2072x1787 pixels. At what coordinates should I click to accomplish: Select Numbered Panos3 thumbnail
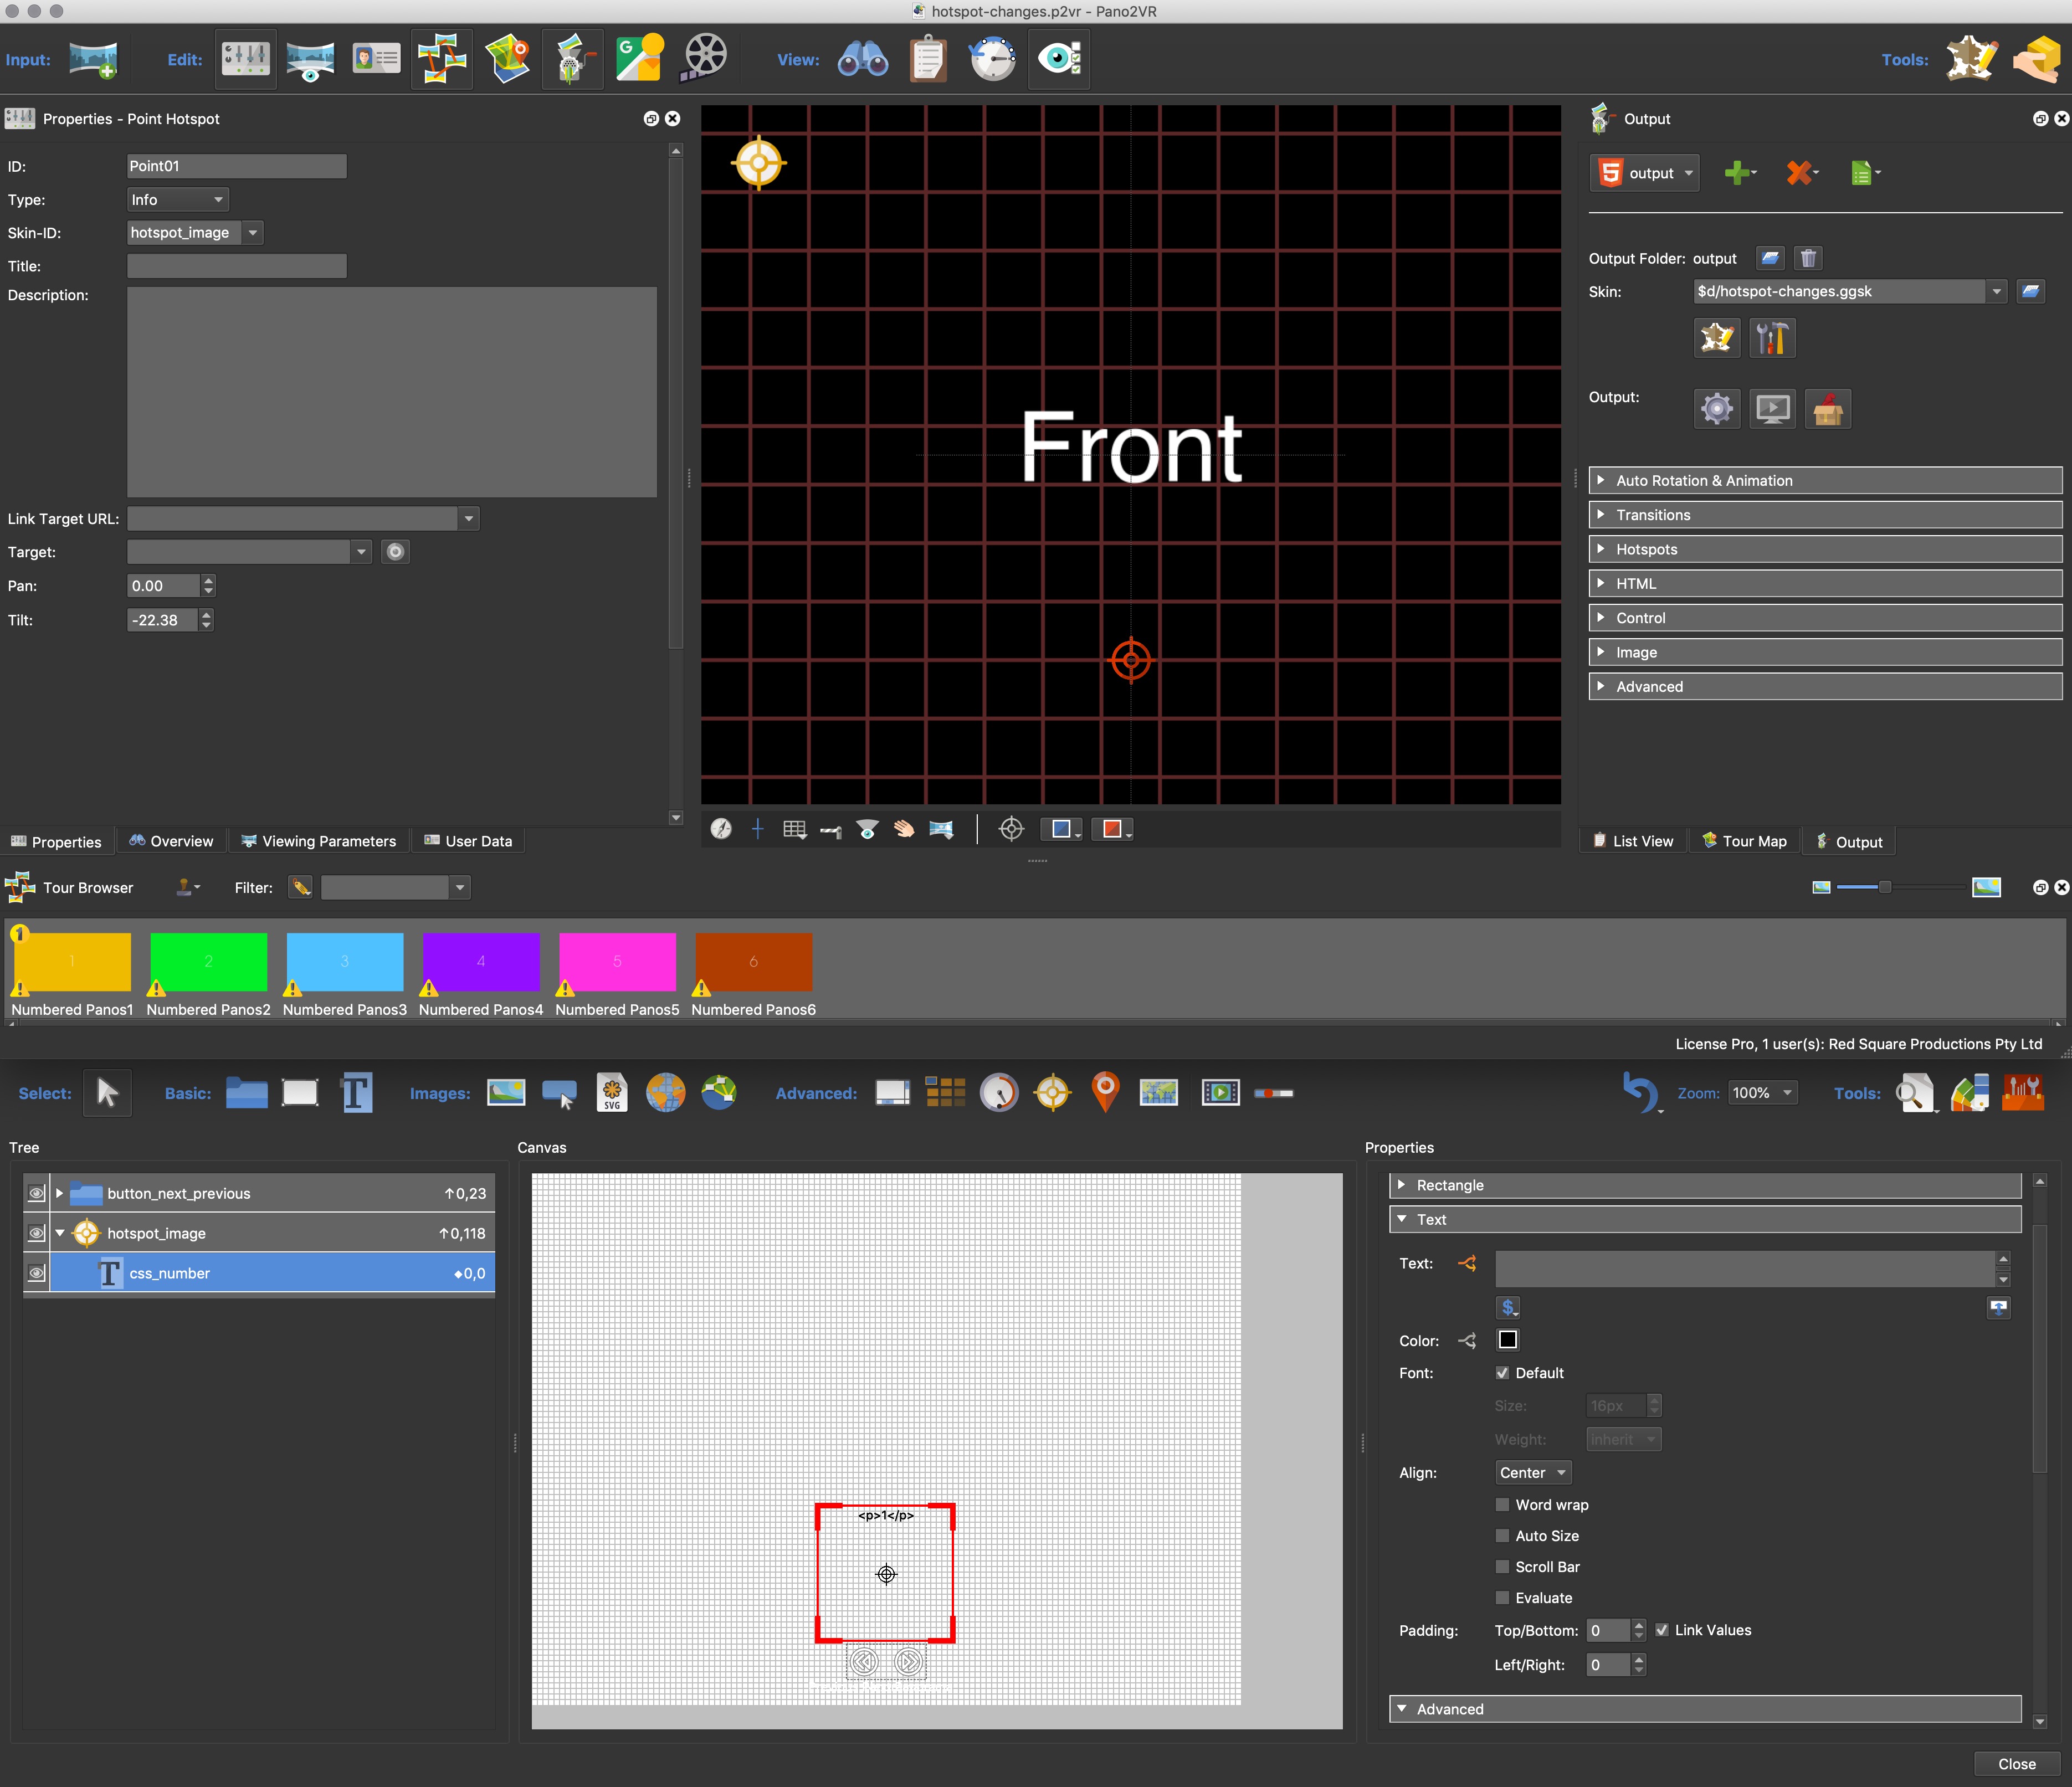pyautogui.click(x=344, y=962)
